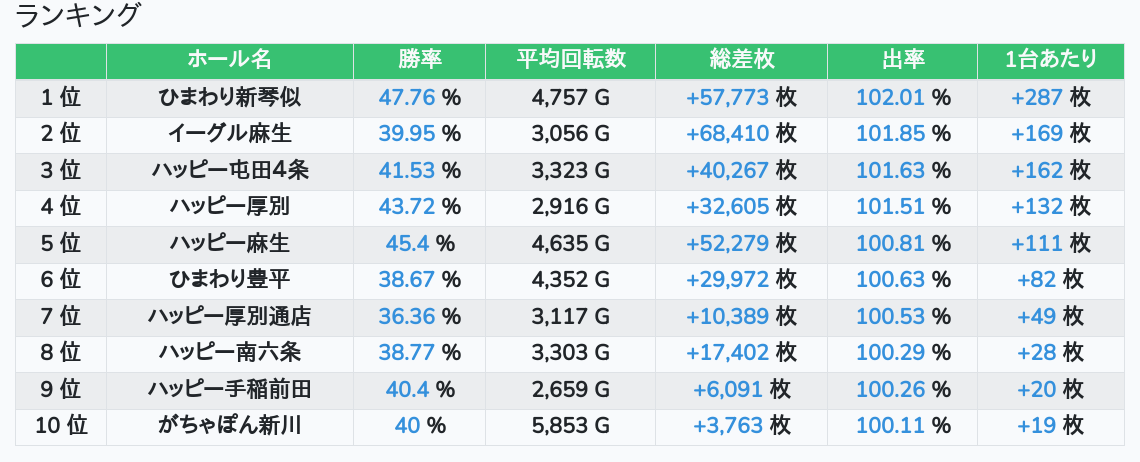The width and height of the screenshot is (1140, 462).
Task: Click the 出率 column header
Action: pyautogui.click(x=903, y=60)
